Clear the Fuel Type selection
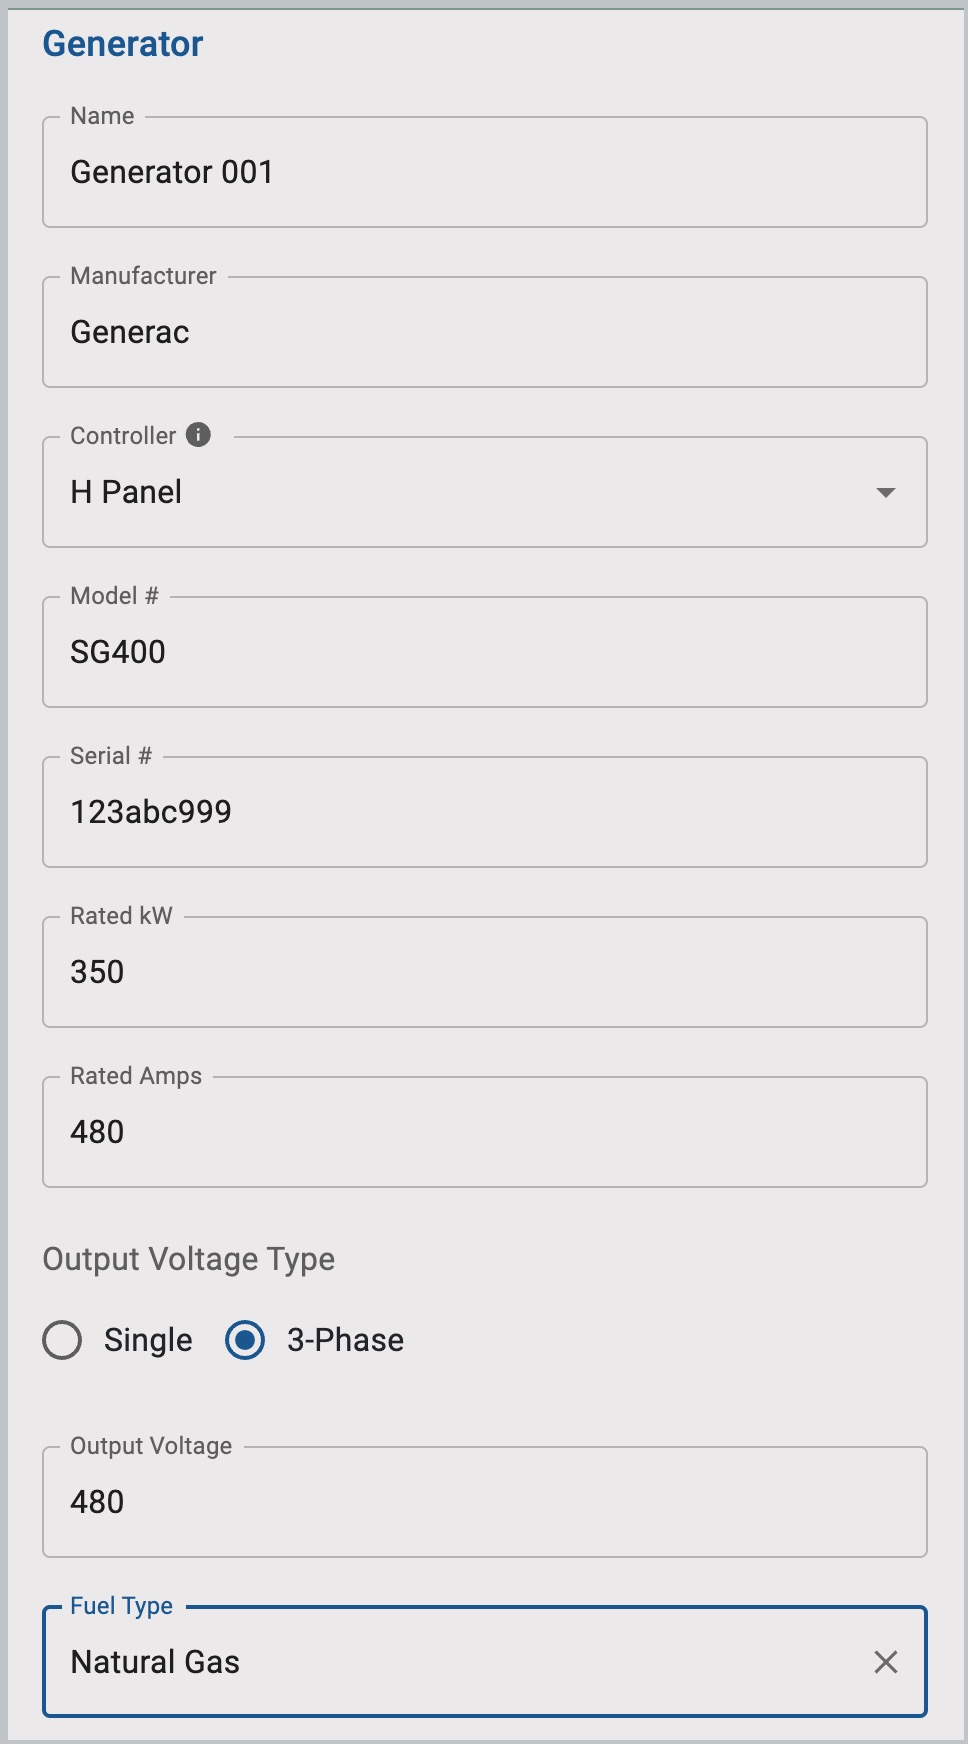 (x=885, y=1662)
